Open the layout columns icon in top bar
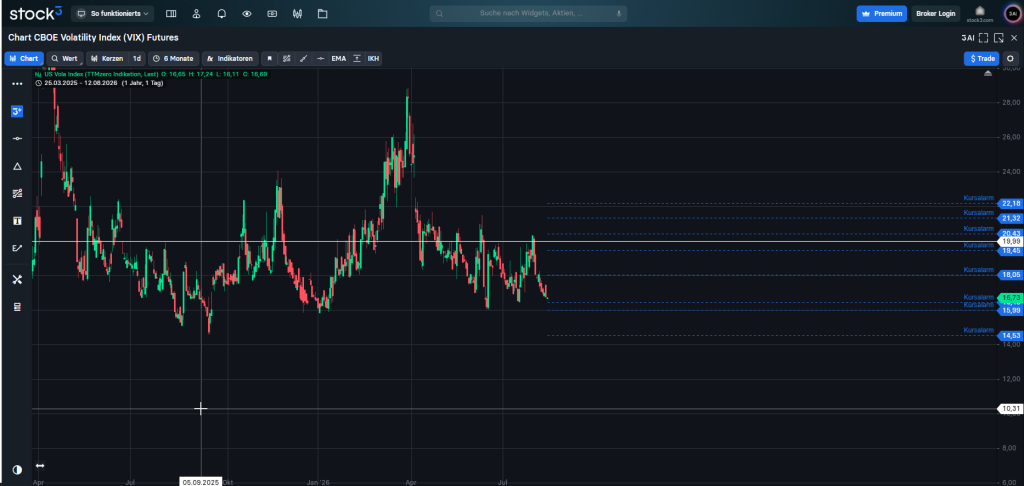The width and height of the screenshot is (1024, 486). [x=171, y=13]
